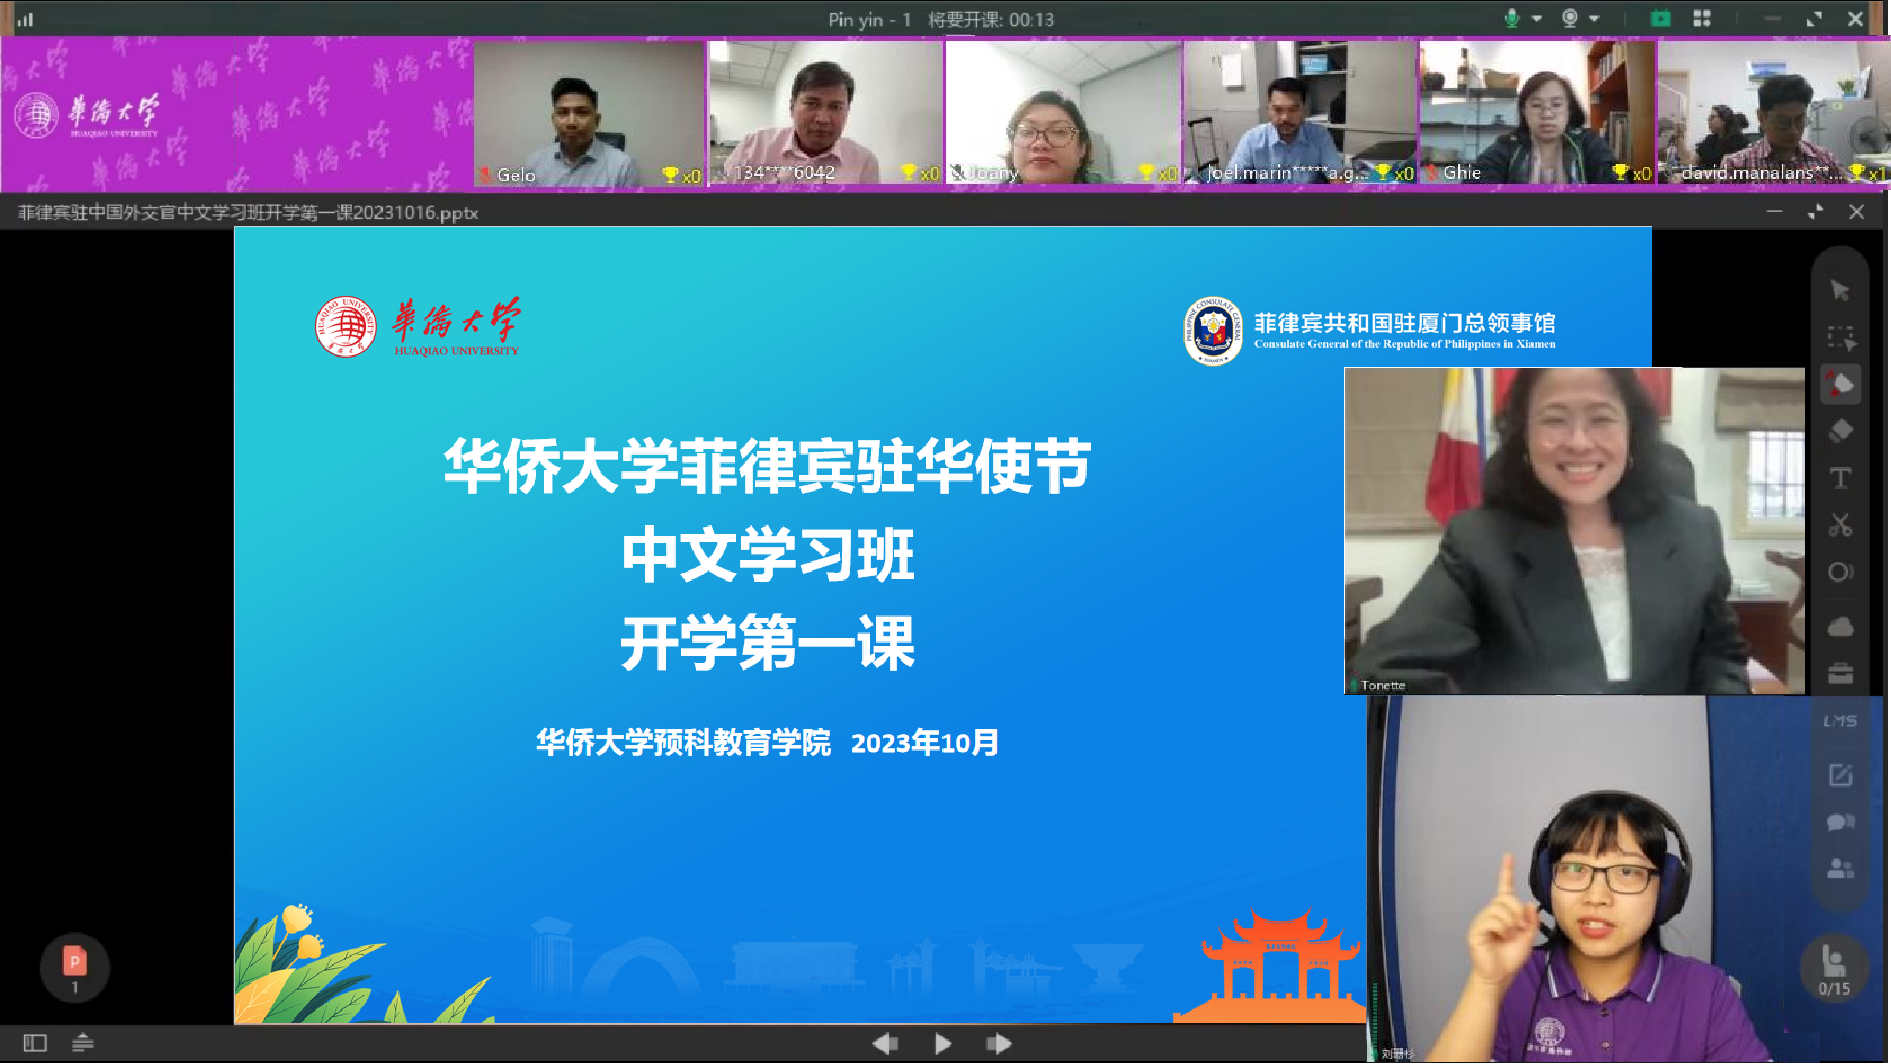Viewport: 1891px width, 1064px height.
Task: Expand the bottom slide list menu
Action: pos(83,1043)
